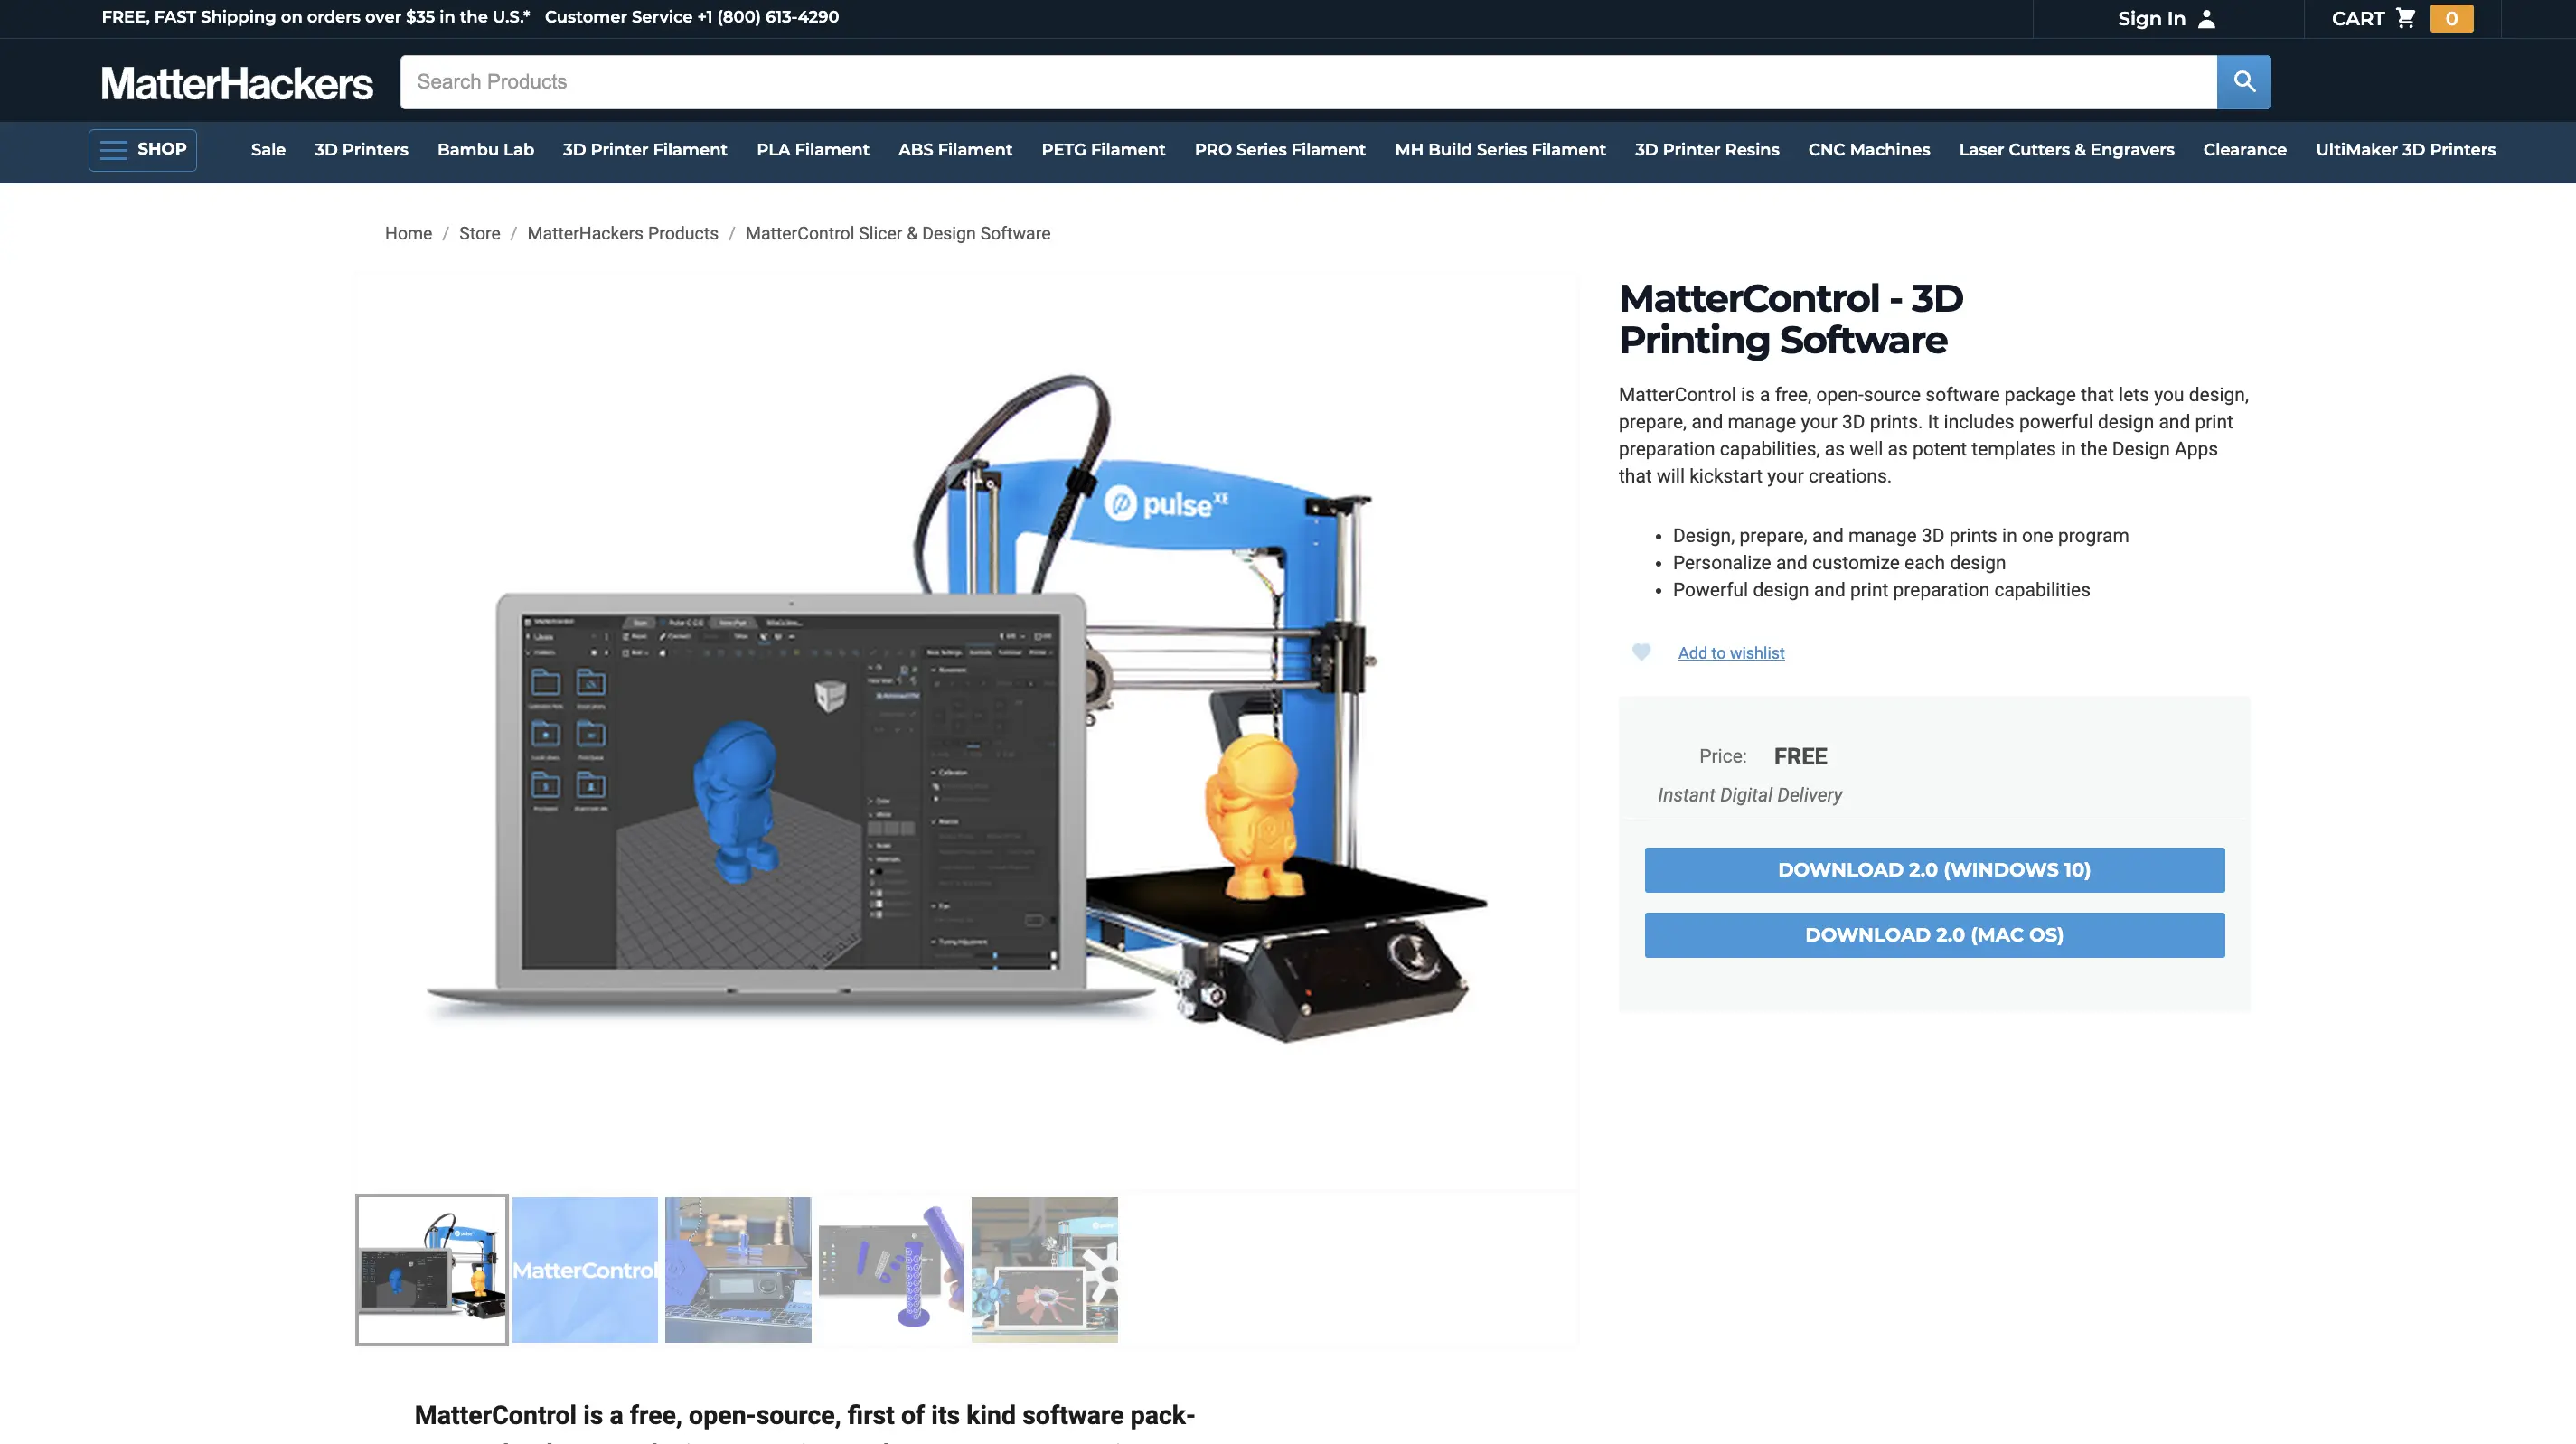The image size is (2576, 1444).
Task: Click the Sign In user icon
Action: (x=2205, y=20)
